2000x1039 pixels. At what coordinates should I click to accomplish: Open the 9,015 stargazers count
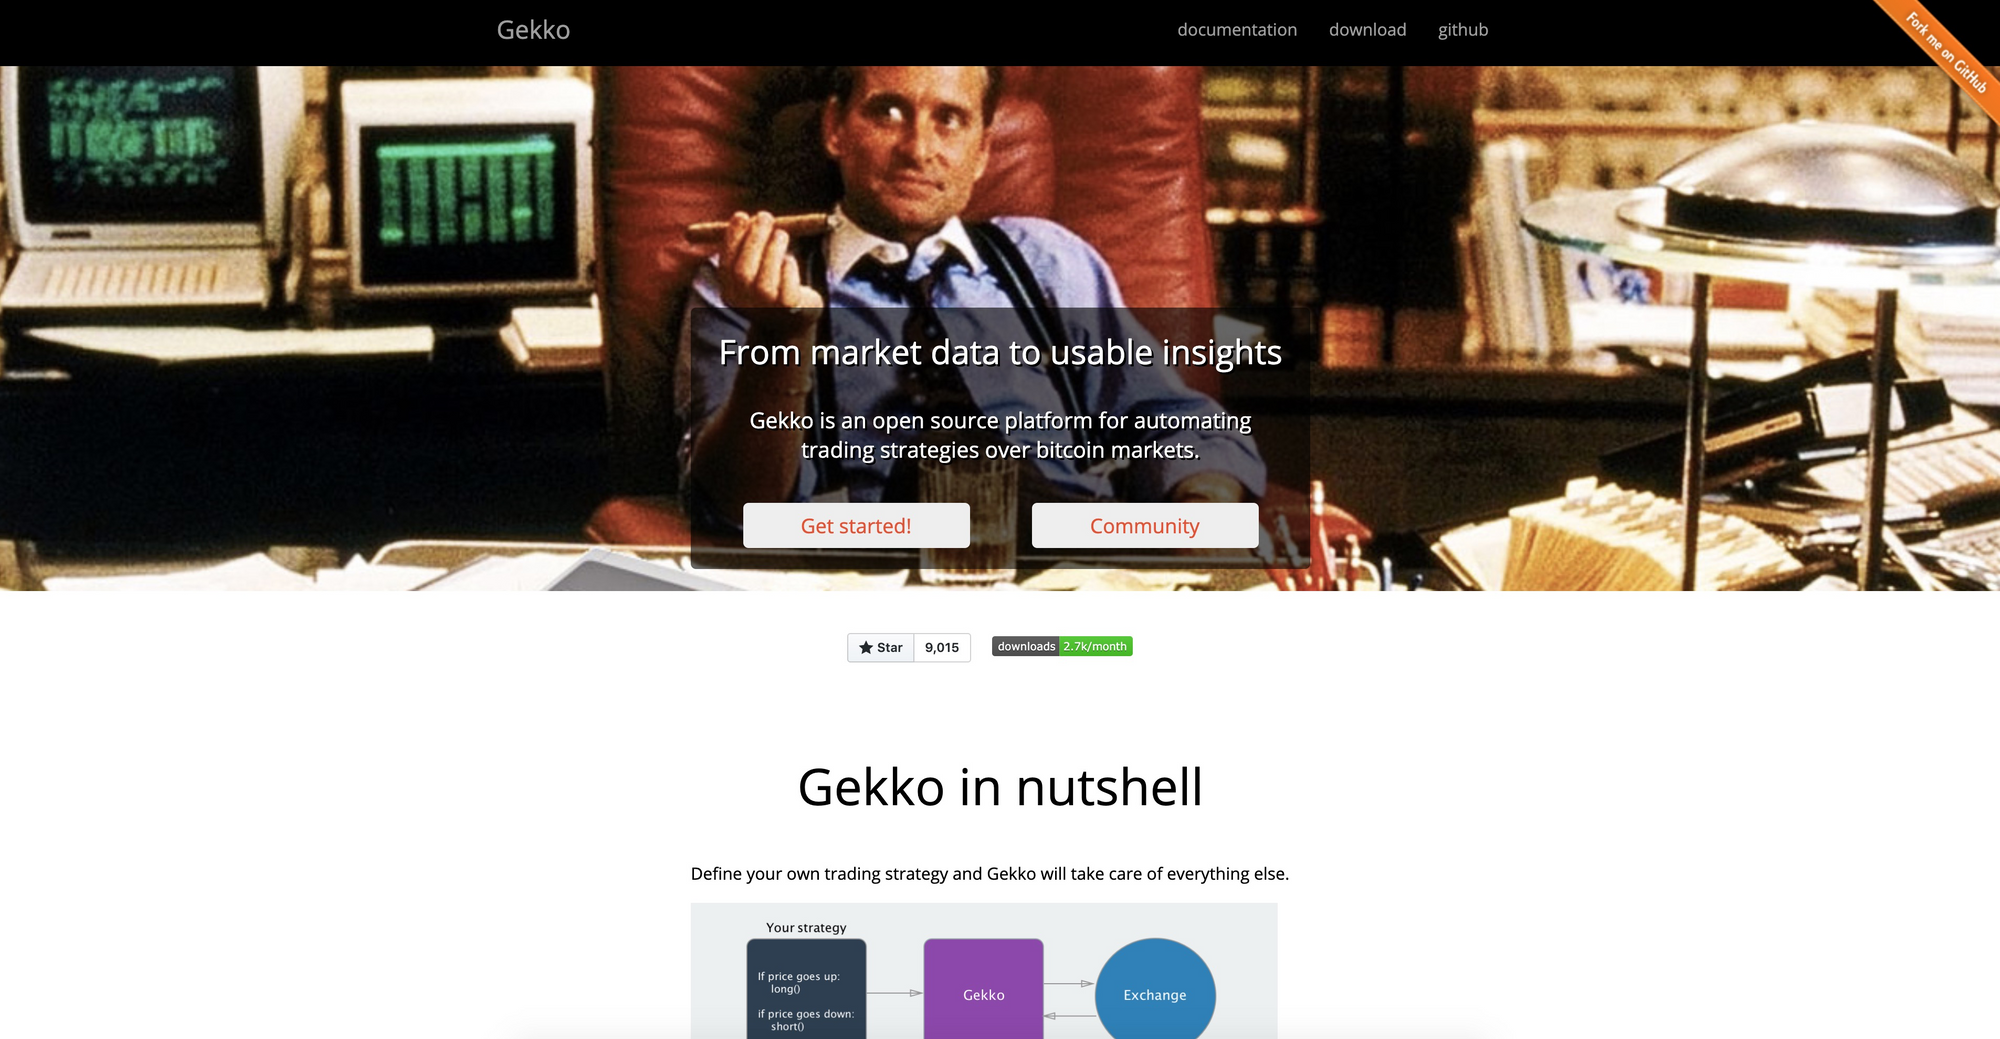pyautogui.click(x=942, y=647)
